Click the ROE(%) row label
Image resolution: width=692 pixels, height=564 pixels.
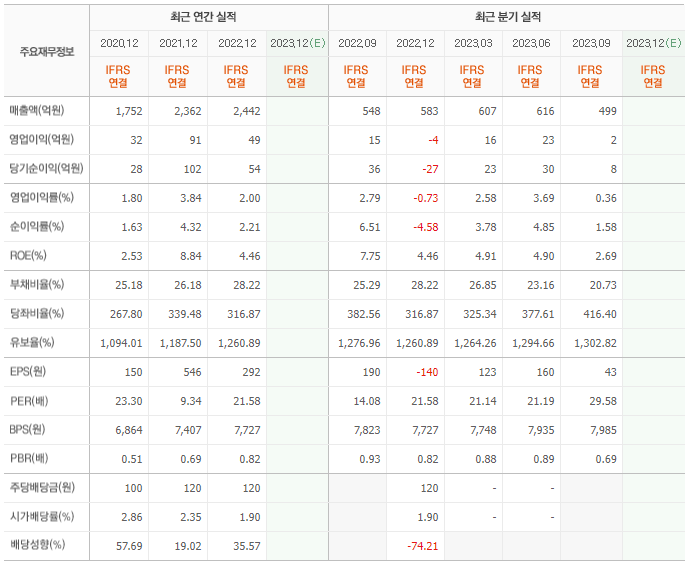28,256
